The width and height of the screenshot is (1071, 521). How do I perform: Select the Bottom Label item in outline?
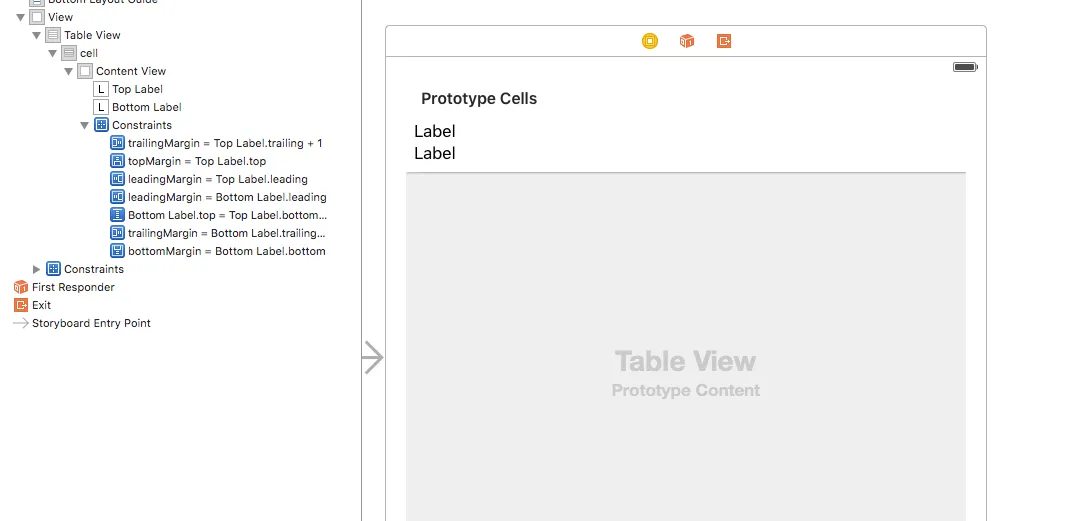click(x=146, y=107)
